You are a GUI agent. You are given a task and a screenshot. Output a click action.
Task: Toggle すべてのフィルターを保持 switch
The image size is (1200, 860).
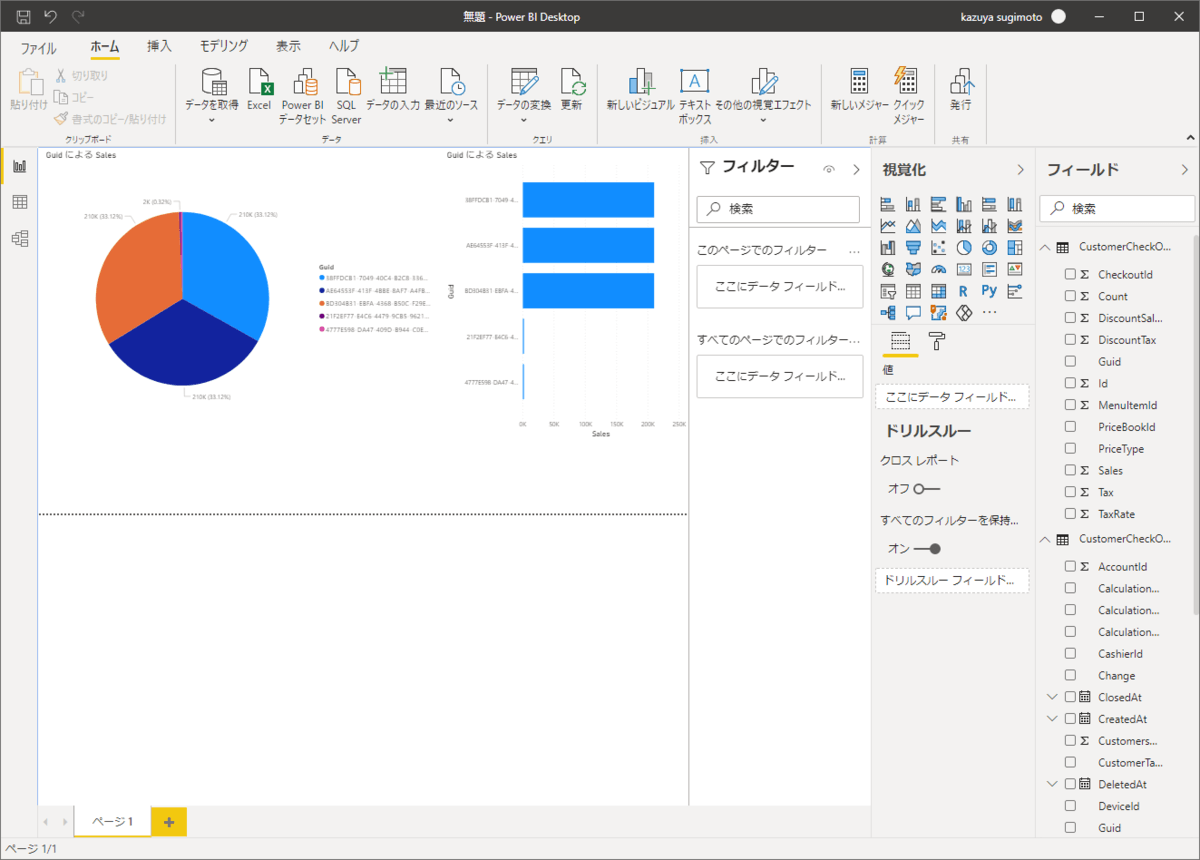[926, 549]
